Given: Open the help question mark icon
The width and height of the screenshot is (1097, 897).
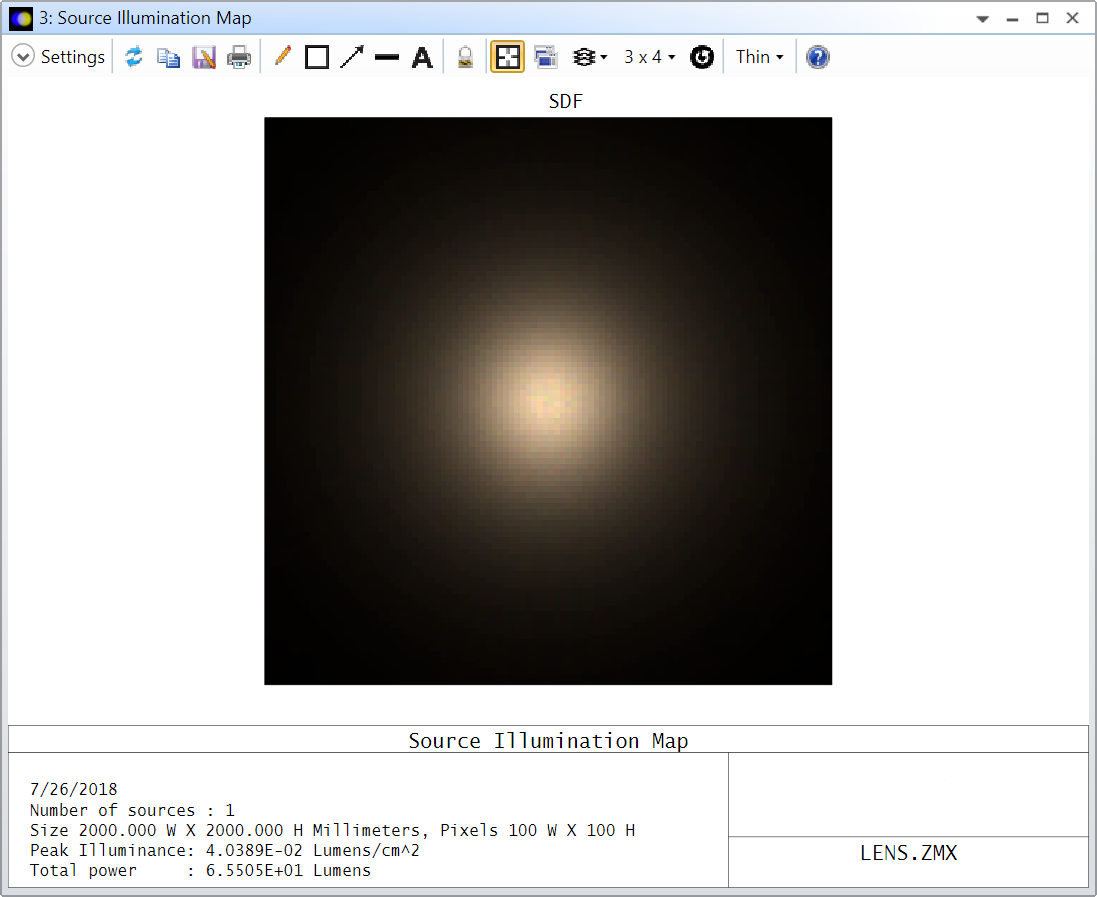Looking at the screenshot, I should coord(818,57).
